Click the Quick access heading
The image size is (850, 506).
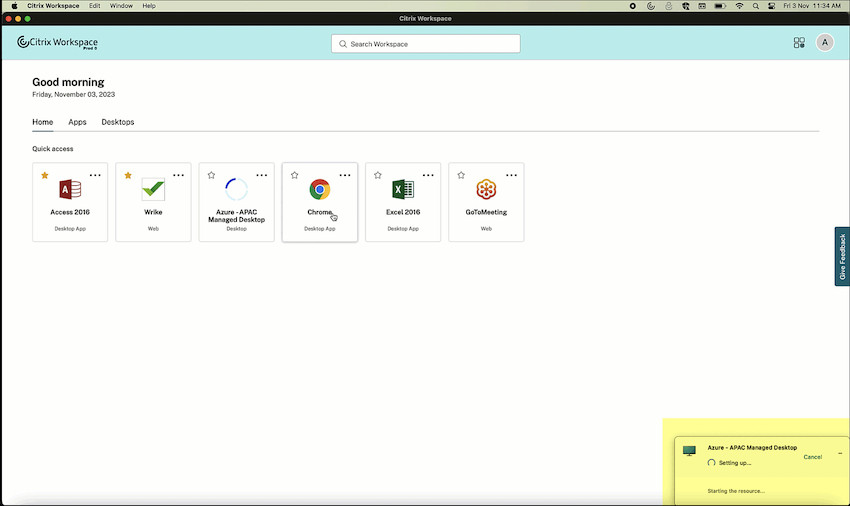click(x=53, y=149)
